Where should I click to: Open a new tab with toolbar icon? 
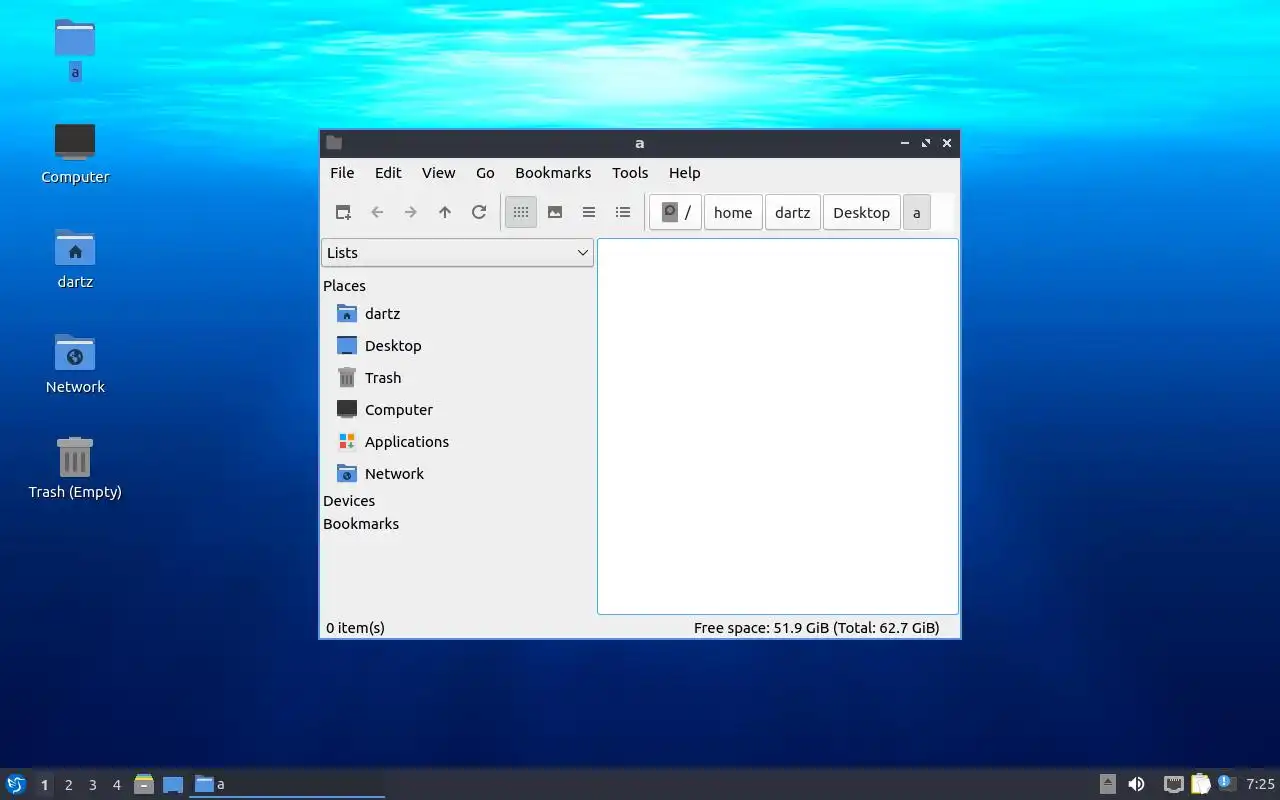click(x=343, y=212)
